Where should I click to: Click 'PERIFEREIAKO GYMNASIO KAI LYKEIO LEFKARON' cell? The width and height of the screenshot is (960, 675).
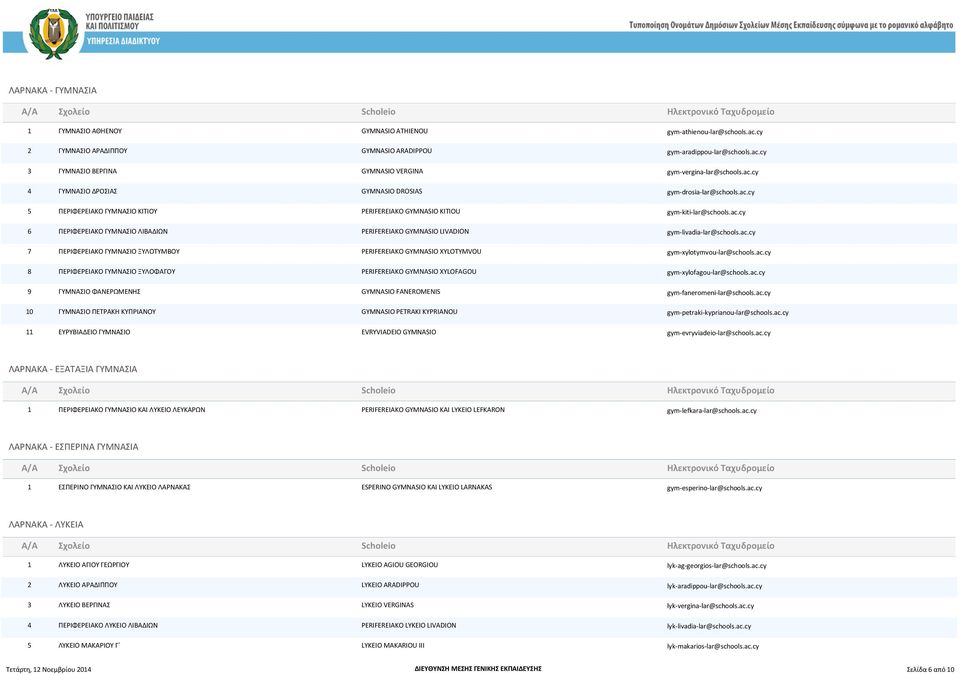click(433, 410)
